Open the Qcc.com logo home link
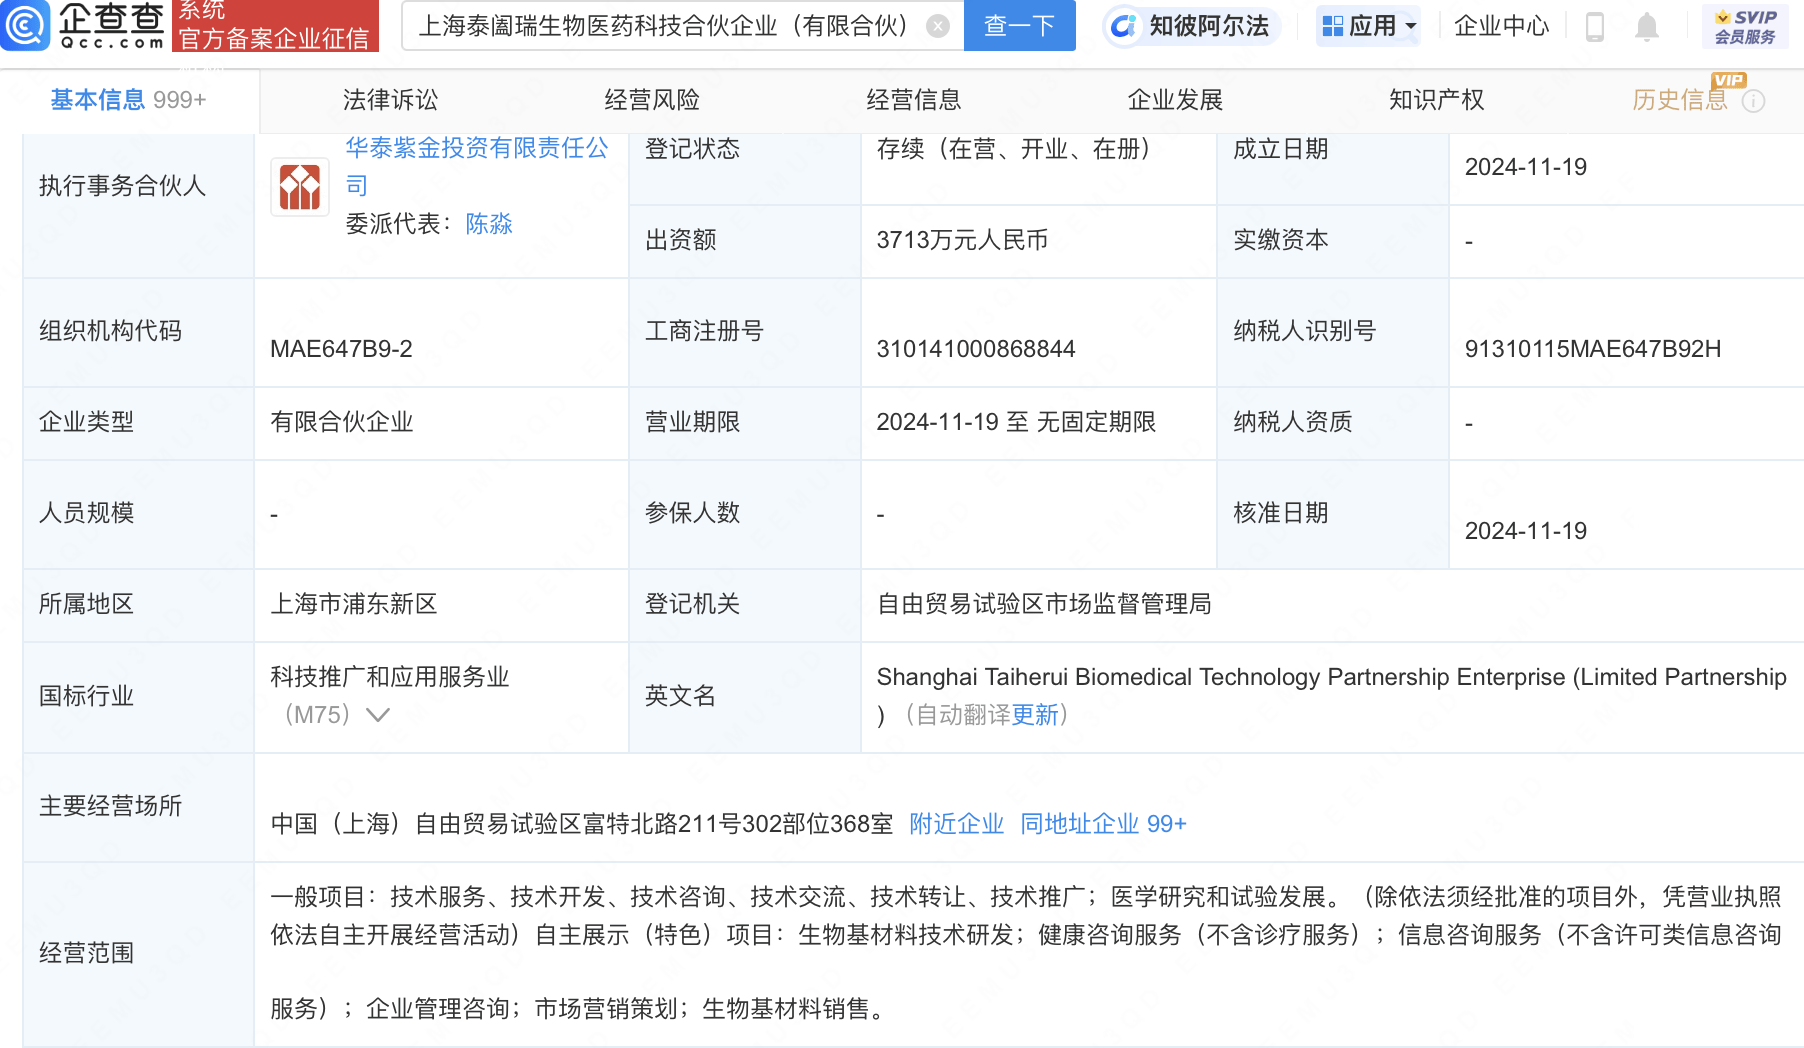This screenshot has height=1048, width=1804. [83, 26]
